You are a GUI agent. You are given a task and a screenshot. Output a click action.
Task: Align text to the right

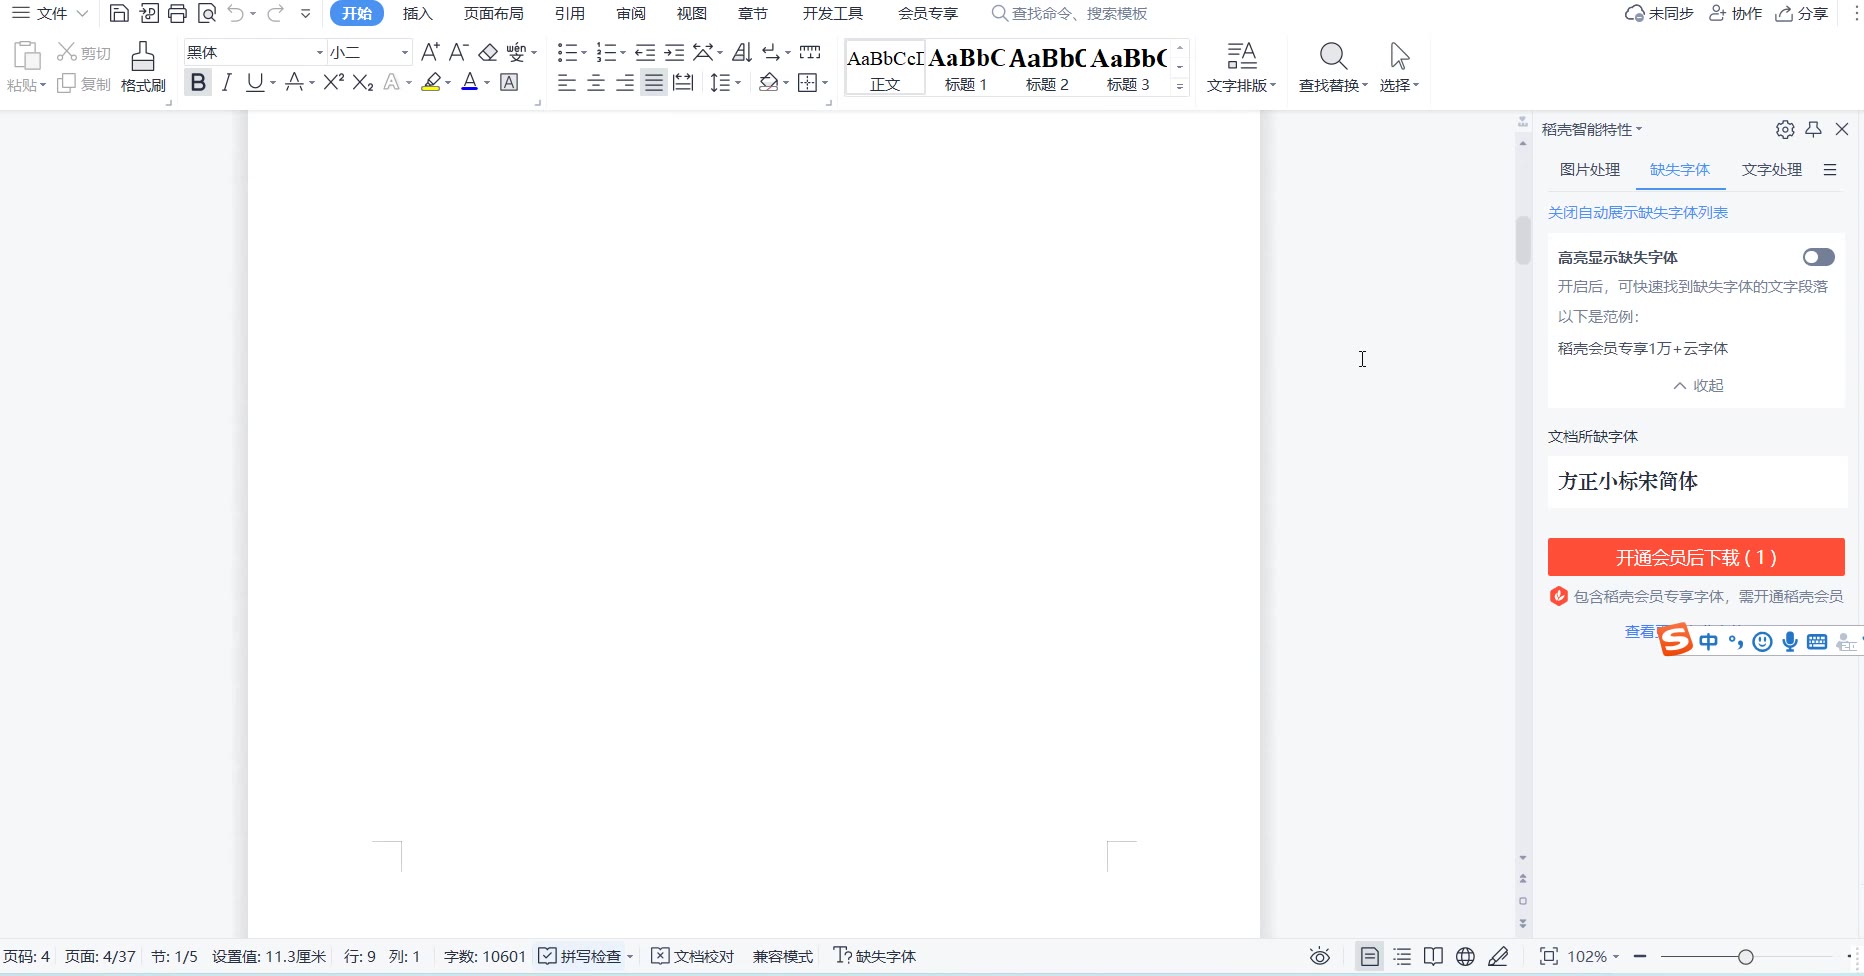[x=625, y=82]
